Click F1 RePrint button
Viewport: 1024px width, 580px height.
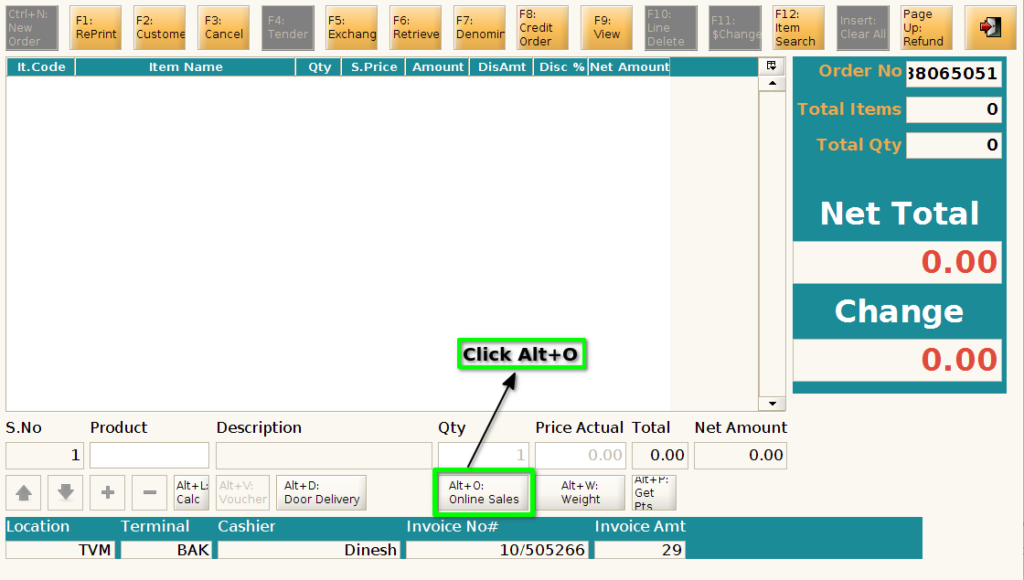(95, 27)
